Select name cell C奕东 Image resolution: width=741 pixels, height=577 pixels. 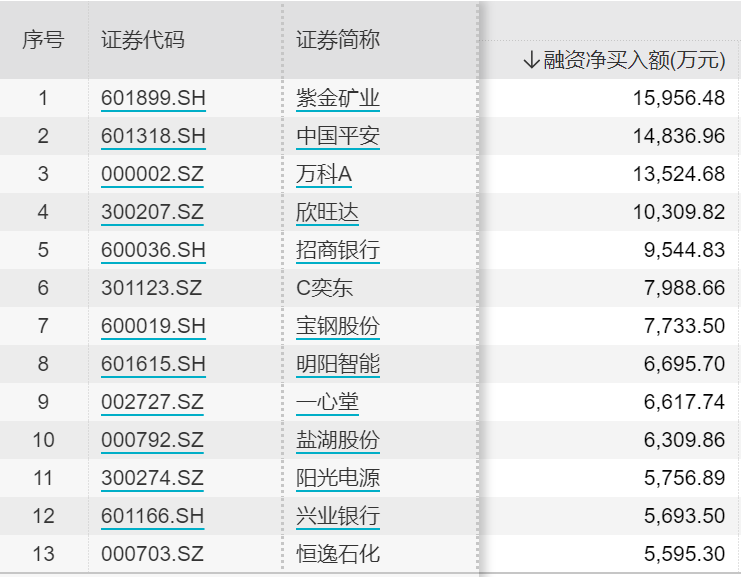(324, 288)
